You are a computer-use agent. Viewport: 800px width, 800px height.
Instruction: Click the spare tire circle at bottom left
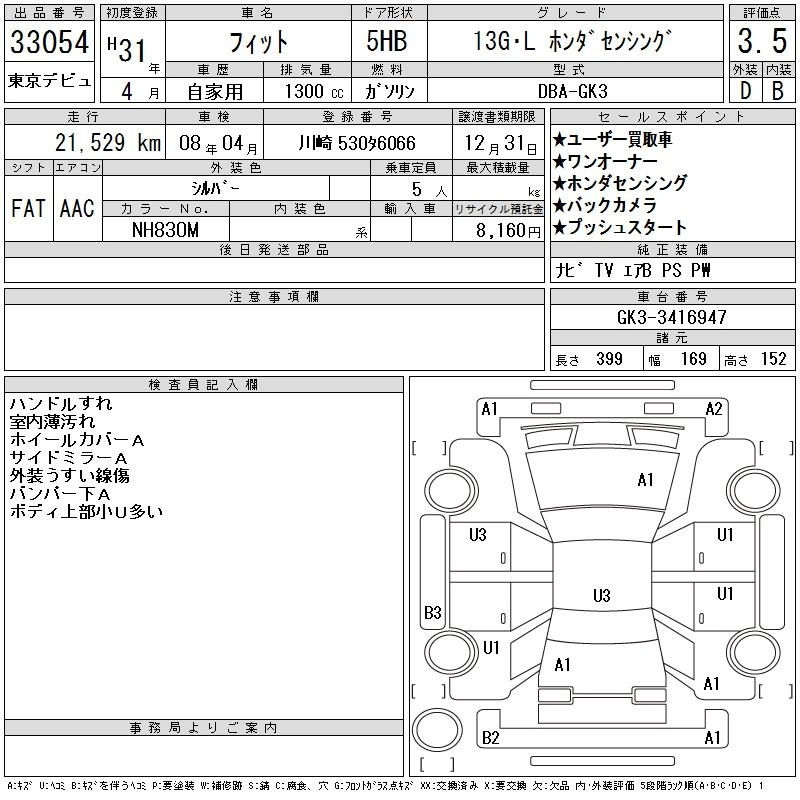(437, 729)
